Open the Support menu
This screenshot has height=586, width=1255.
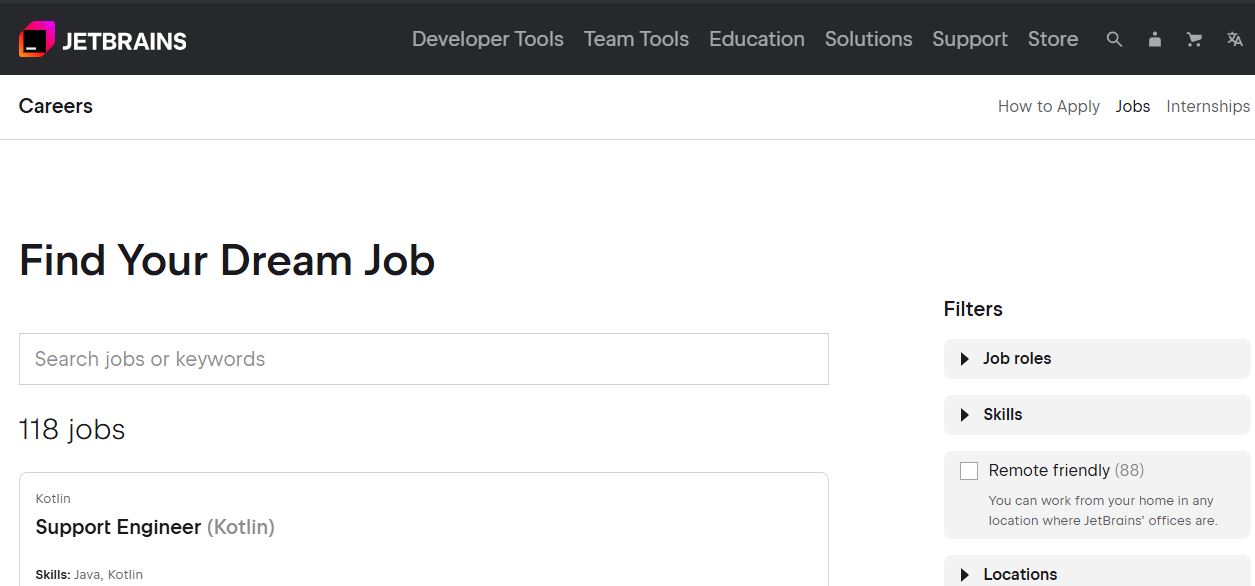tap(969, 39)
